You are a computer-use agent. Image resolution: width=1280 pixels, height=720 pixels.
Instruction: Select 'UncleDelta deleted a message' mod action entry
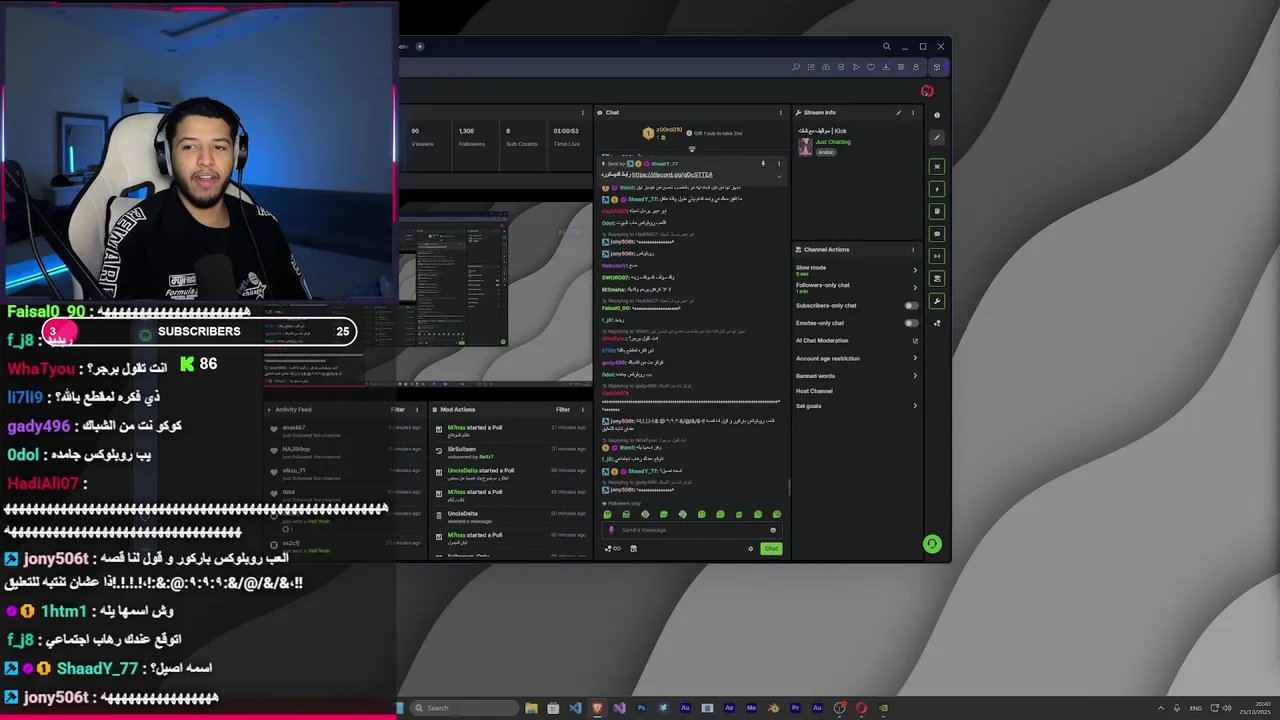[x=510, y=517]
